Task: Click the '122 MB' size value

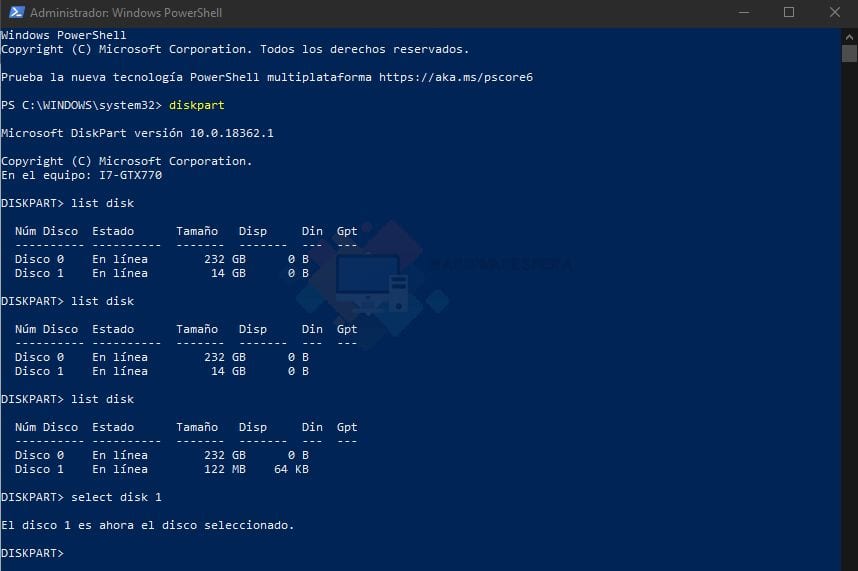Action: click(x=225, y=469)
